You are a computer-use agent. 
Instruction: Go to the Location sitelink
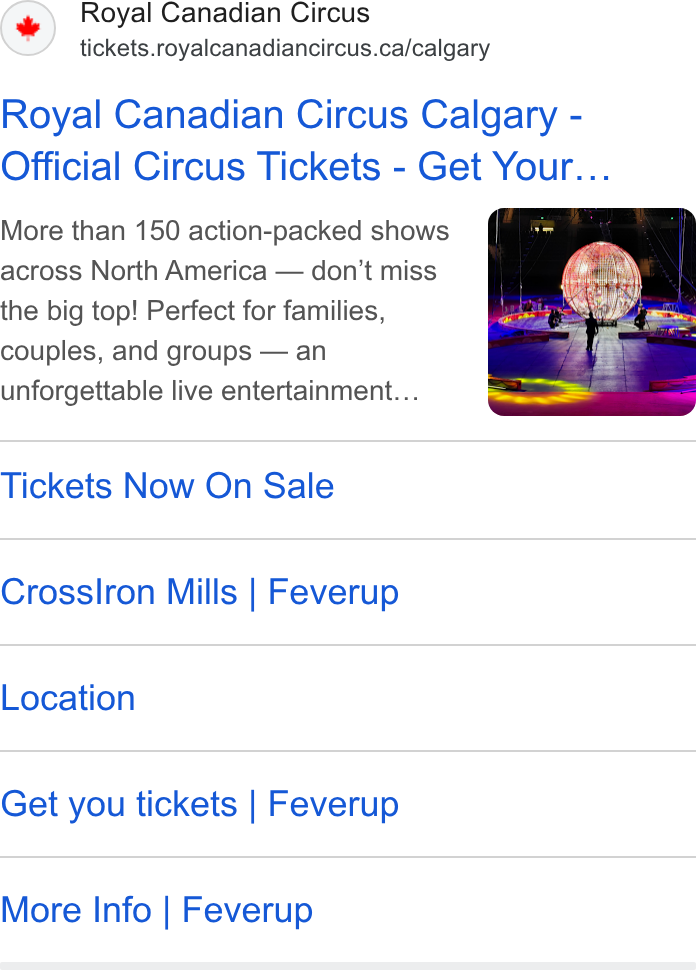pyautogui.click(x=68, y=698)
